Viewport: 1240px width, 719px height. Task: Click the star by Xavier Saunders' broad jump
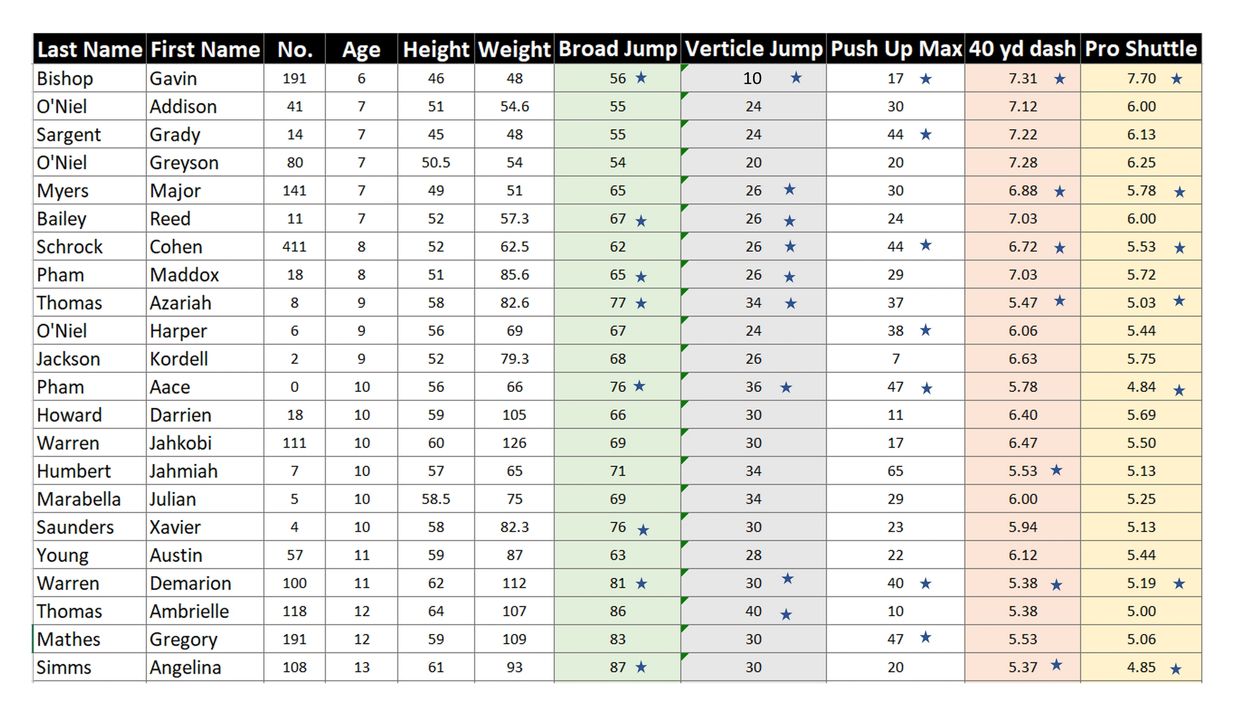tap(643, 529)
